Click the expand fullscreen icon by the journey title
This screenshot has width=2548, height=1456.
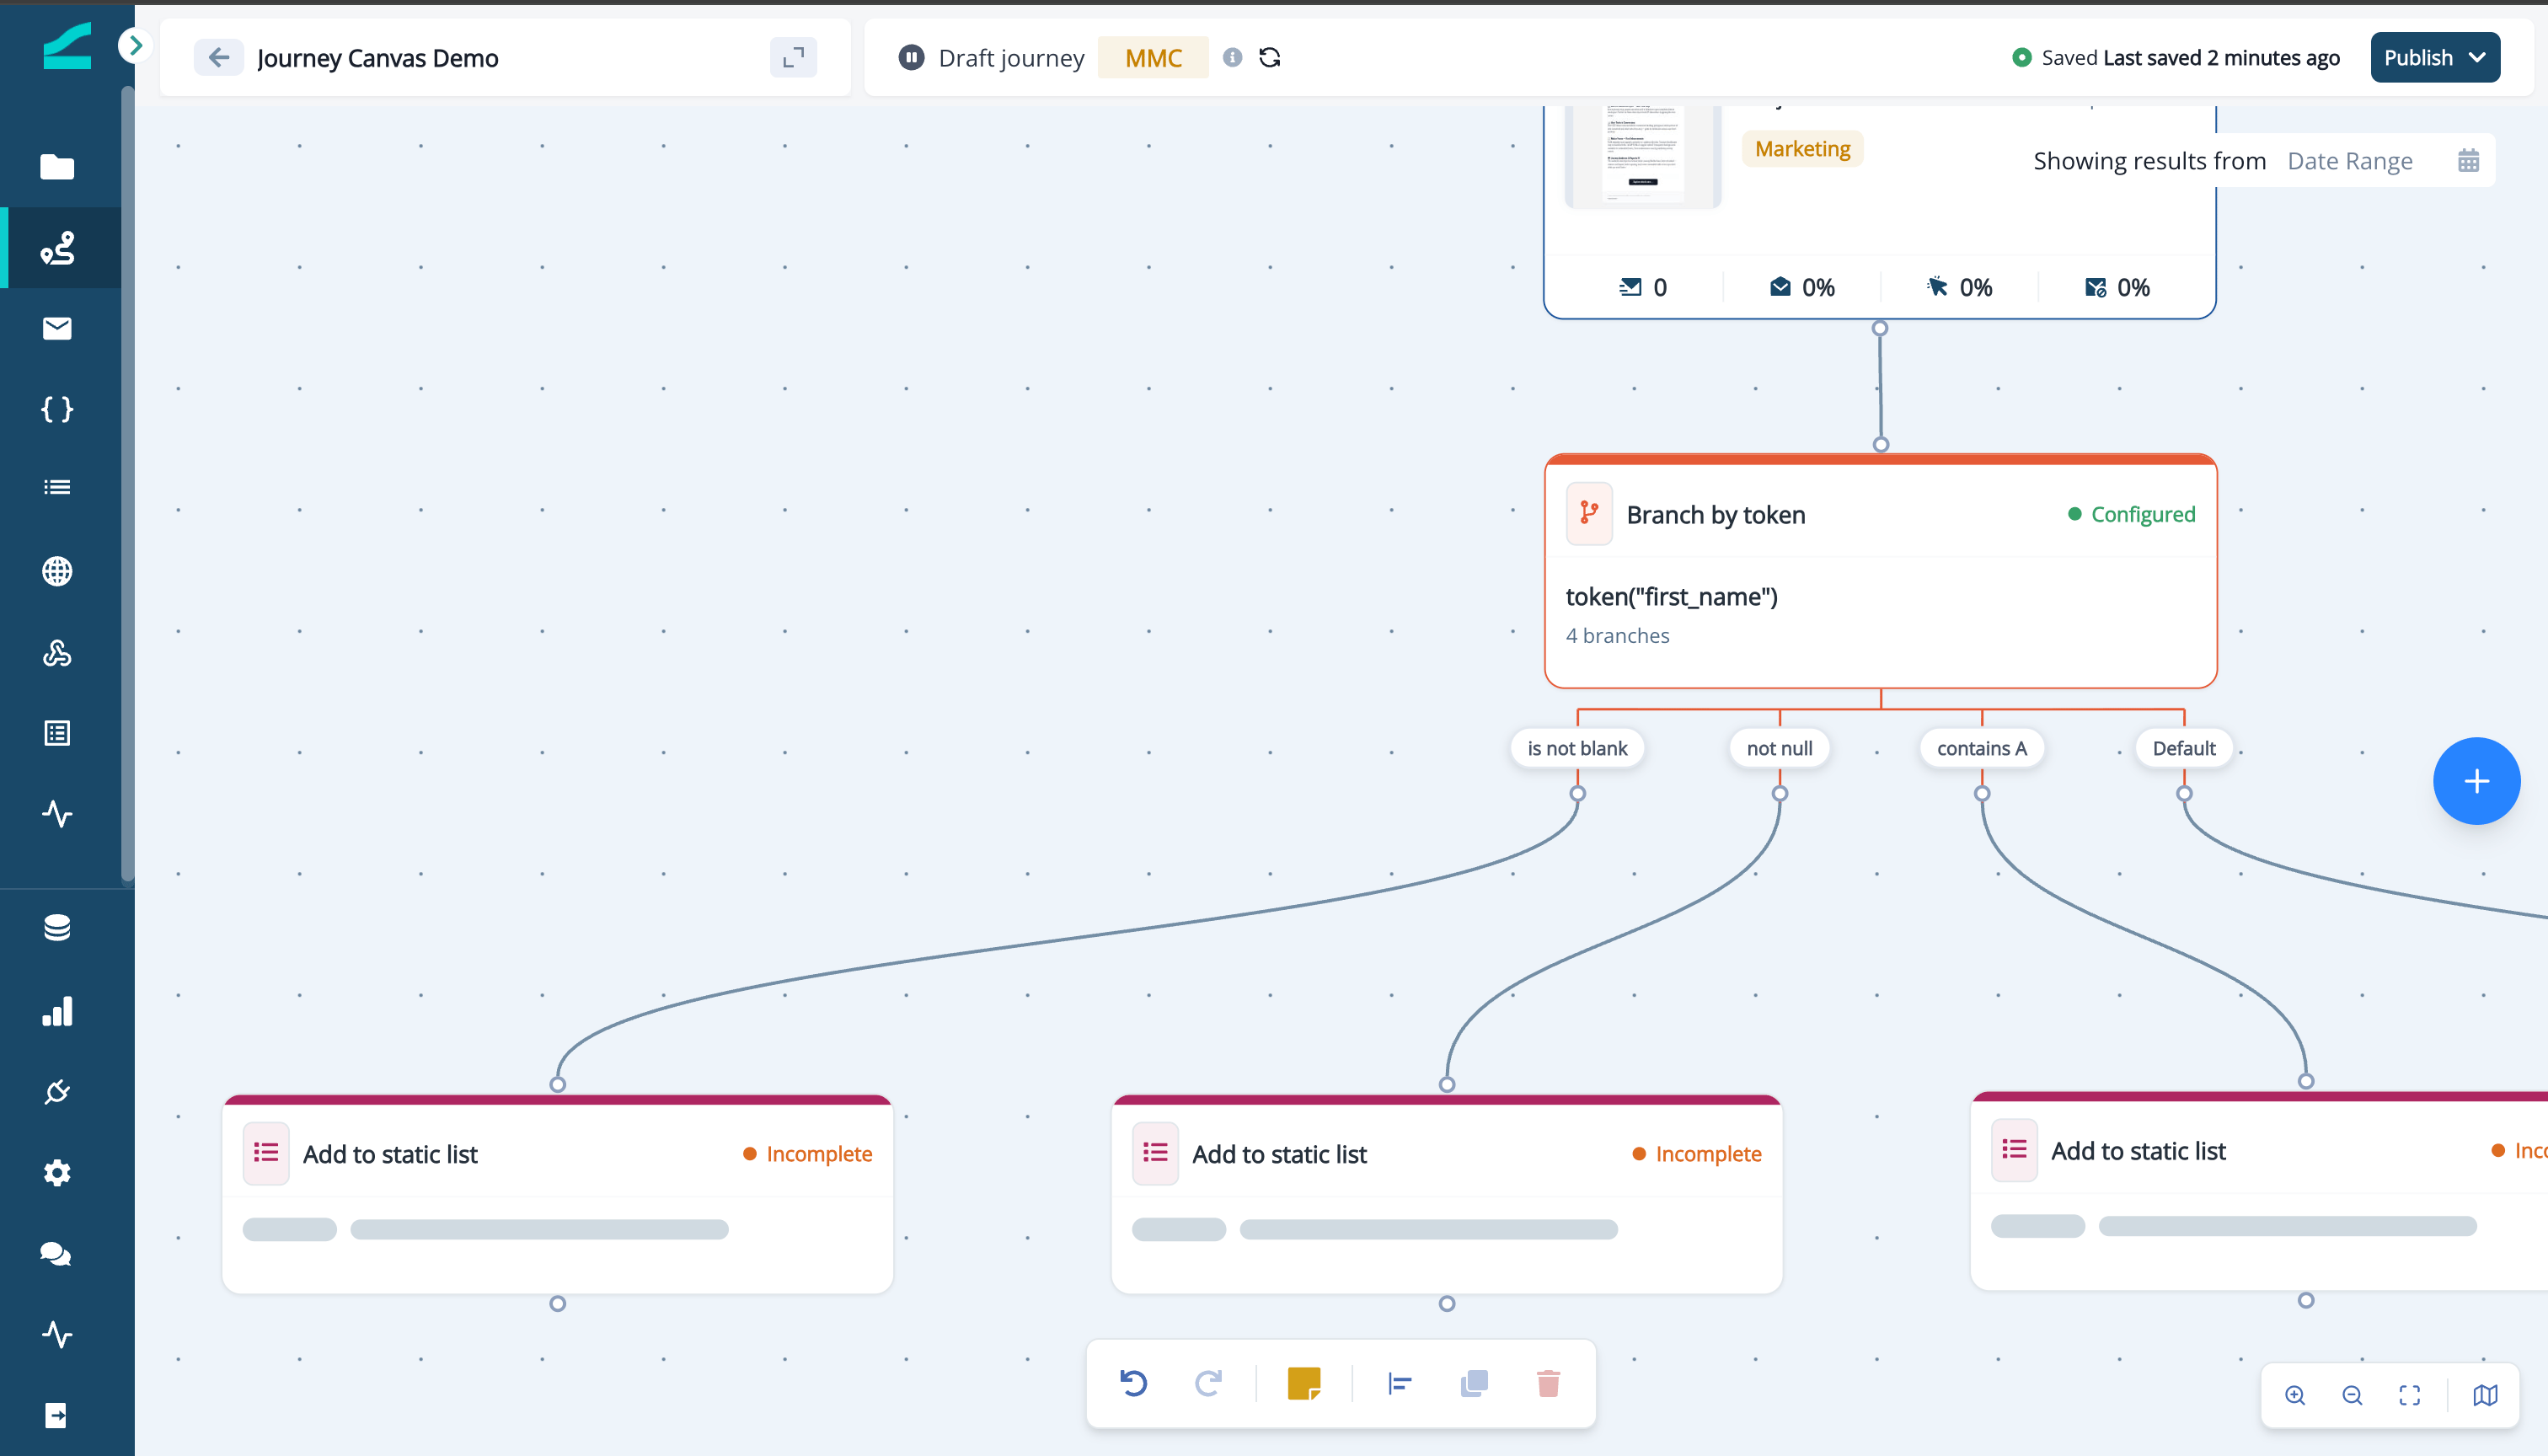(793, 58)
